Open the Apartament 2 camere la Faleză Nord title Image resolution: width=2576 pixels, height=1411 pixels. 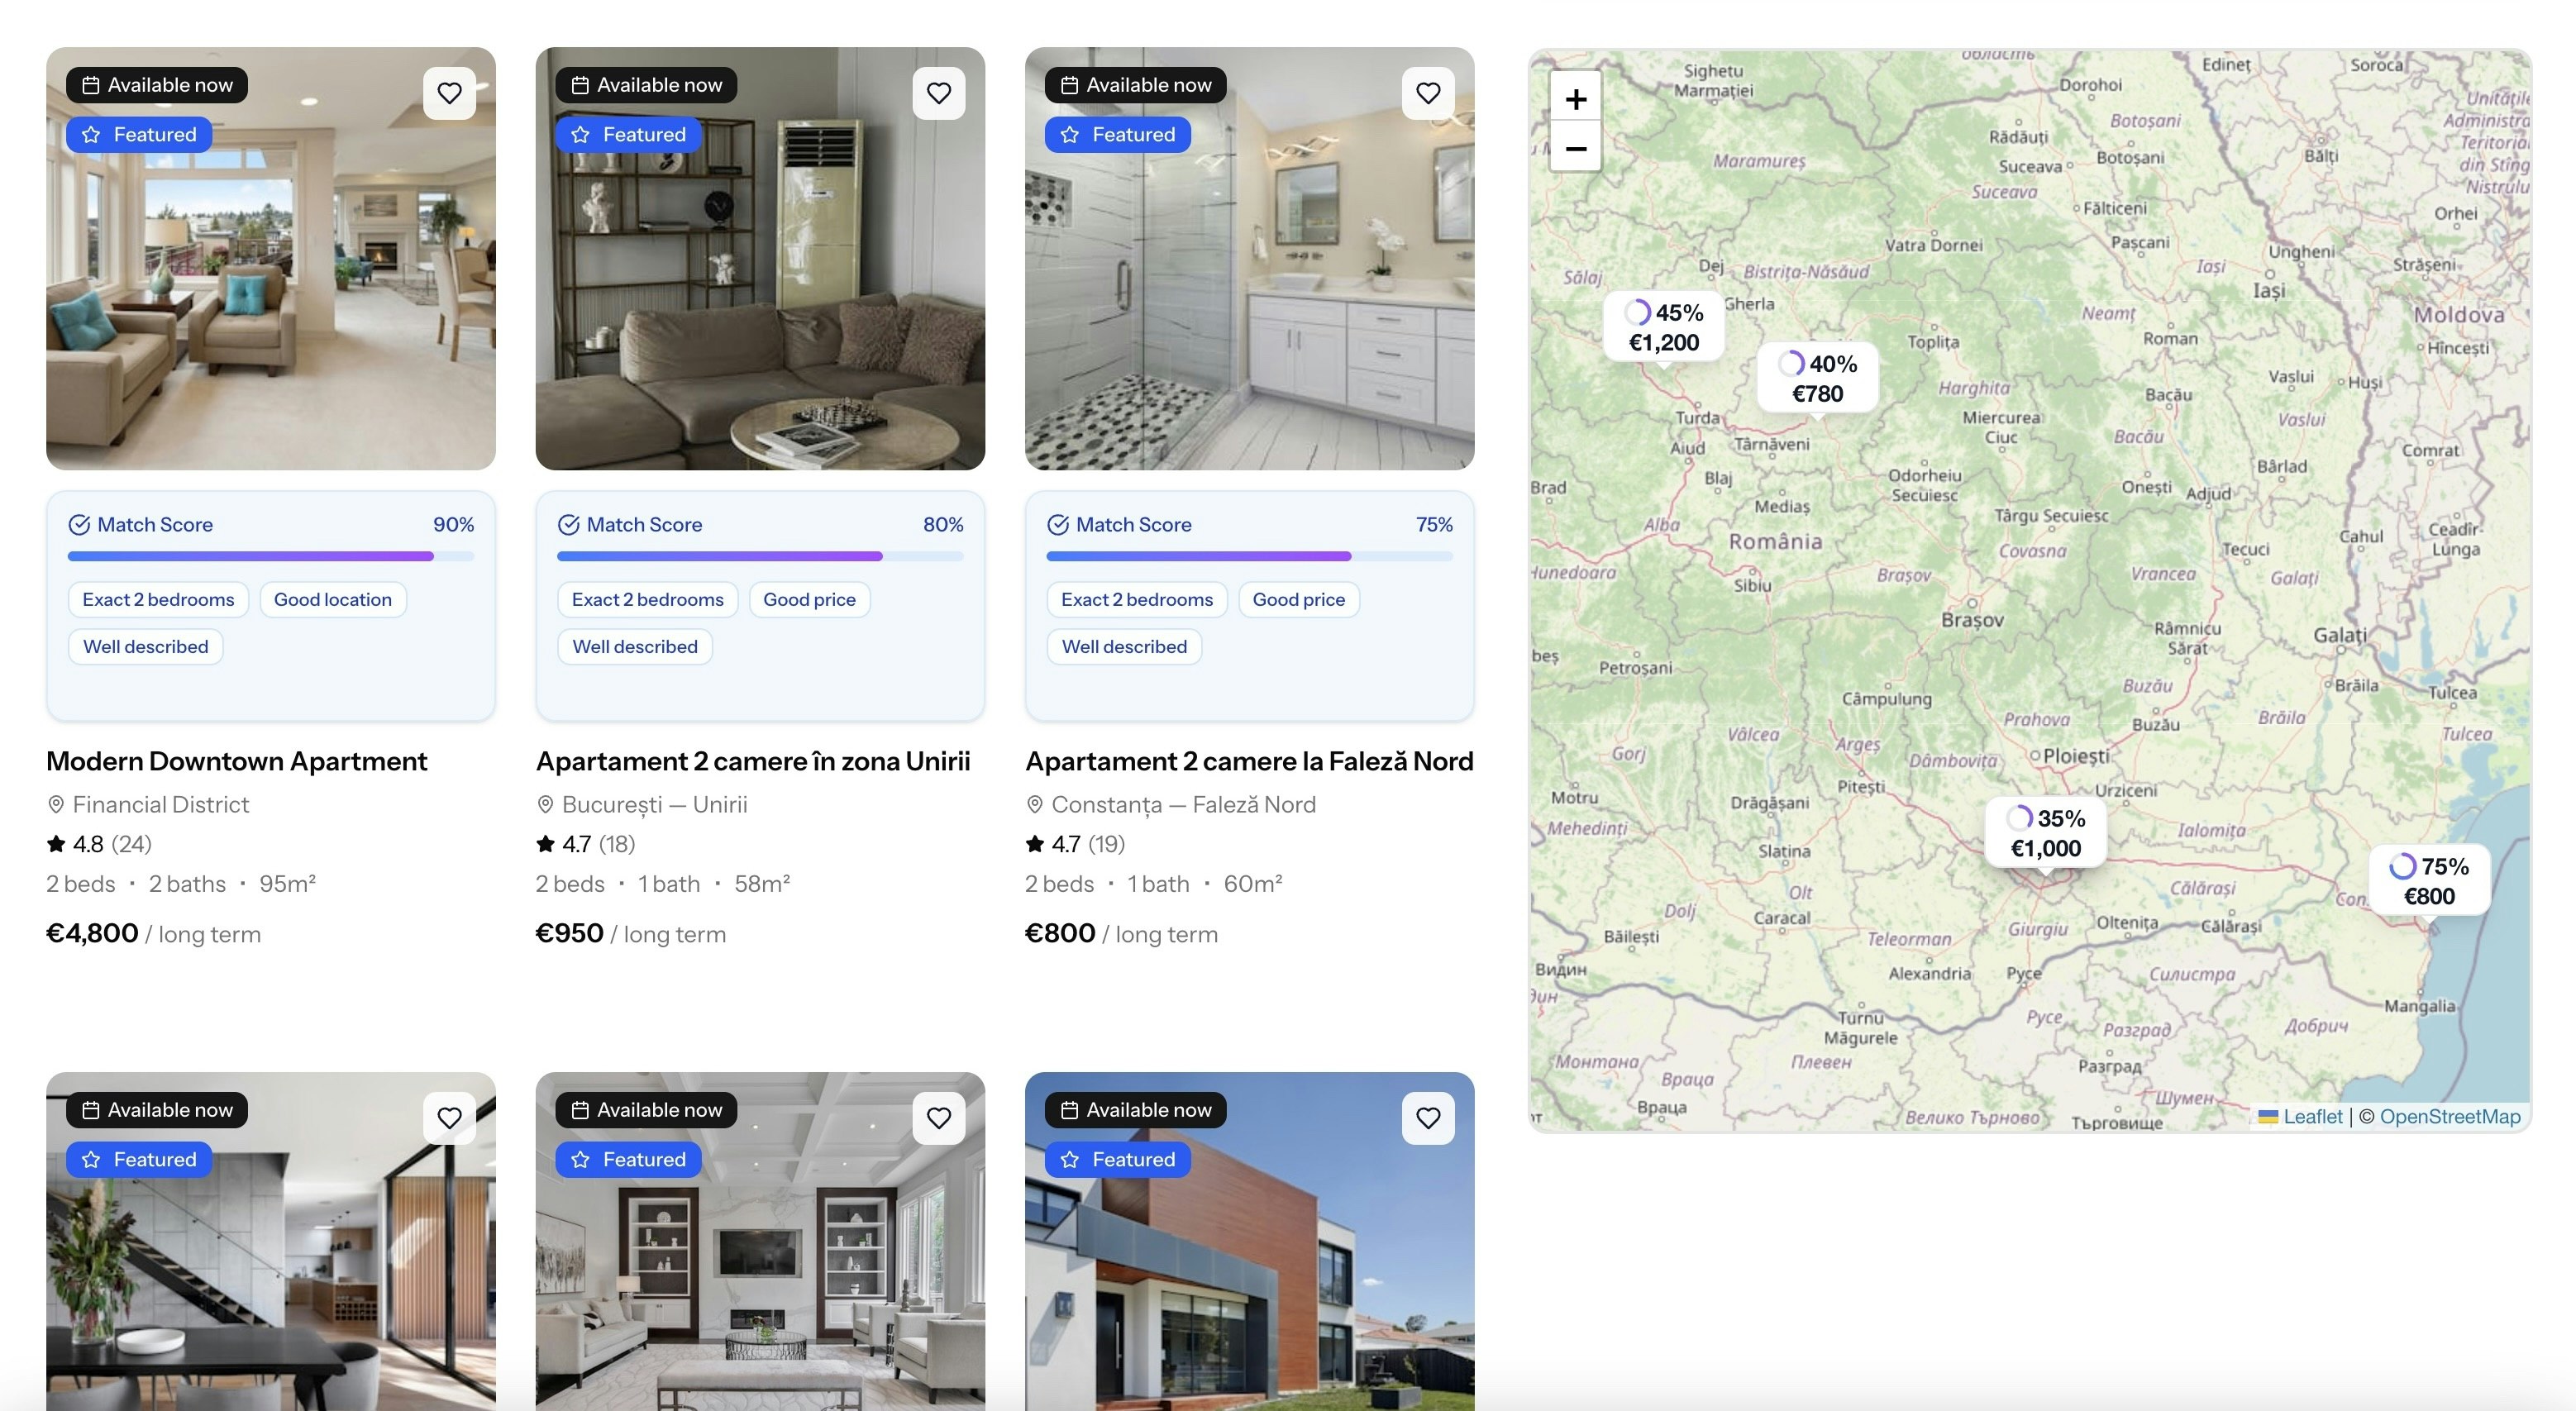(x=1249, y=761)
